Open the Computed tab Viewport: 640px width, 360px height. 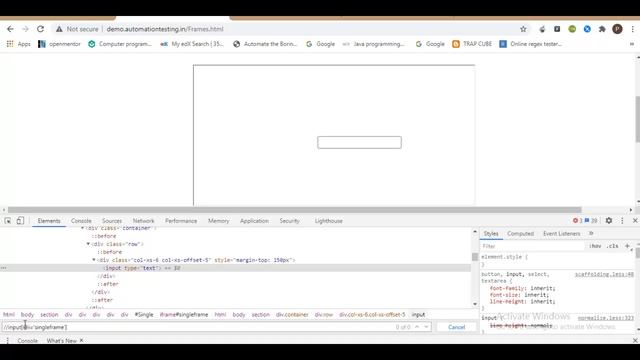pyautogui.click(x=520, y=233)
